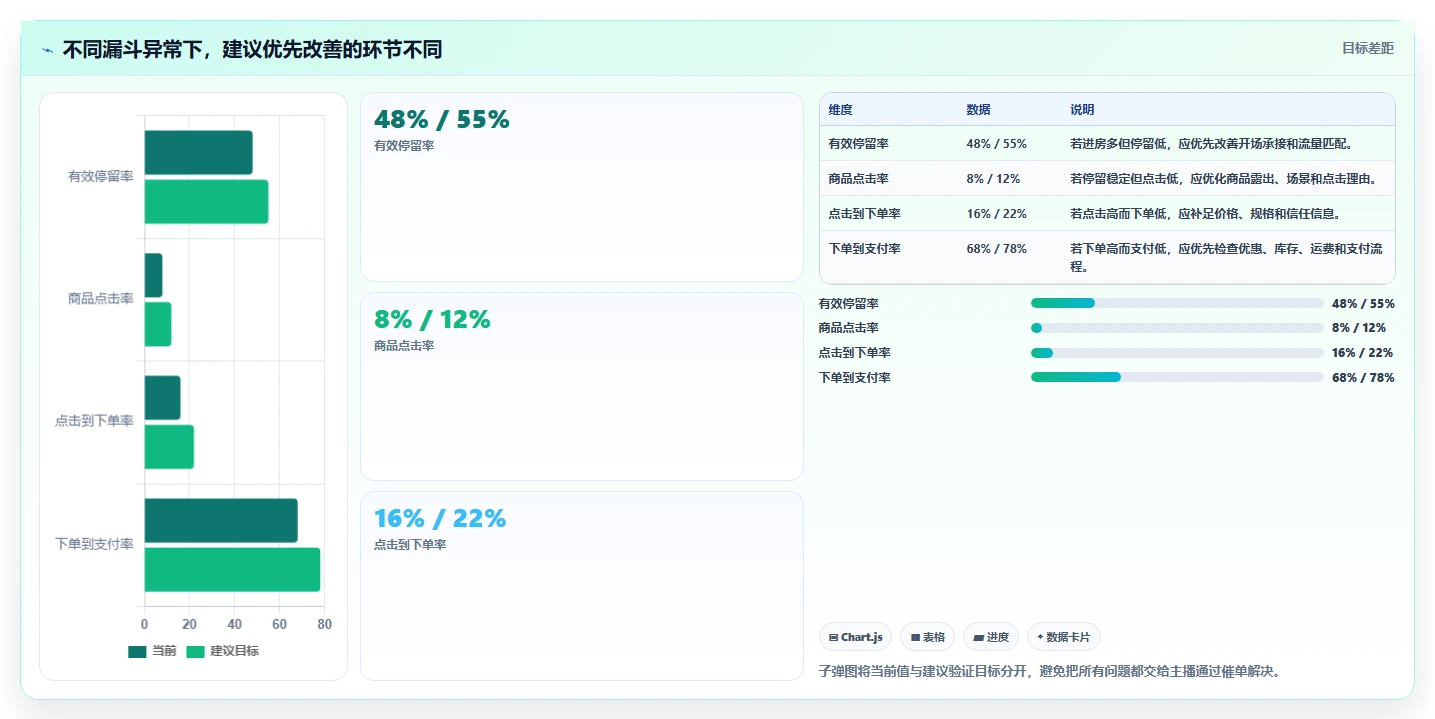The image size is (1435, 719).
Task: Click the 商品点击率 progress bar
Action: 1177,328
